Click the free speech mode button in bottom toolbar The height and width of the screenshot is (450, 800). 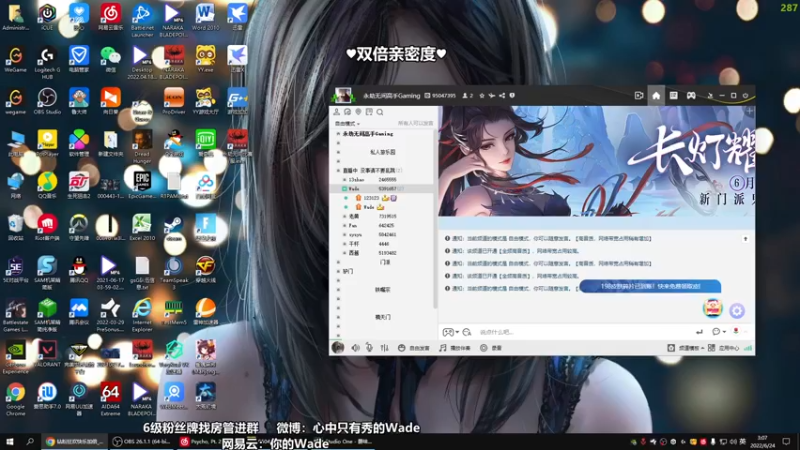coord(414,348)
